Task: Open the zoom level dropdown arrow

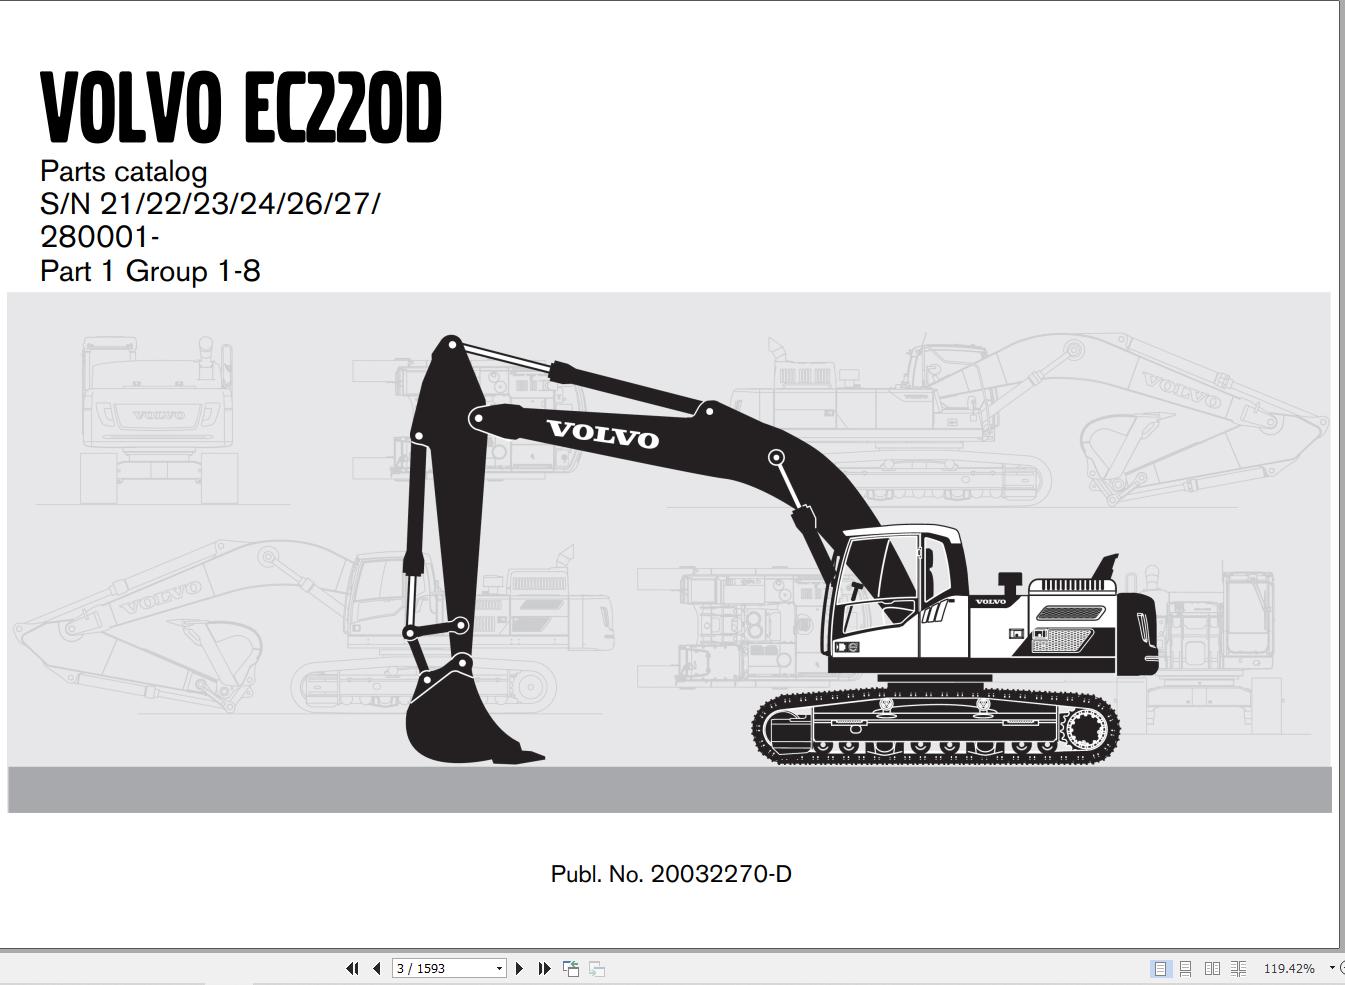Action: point(1331,968)
